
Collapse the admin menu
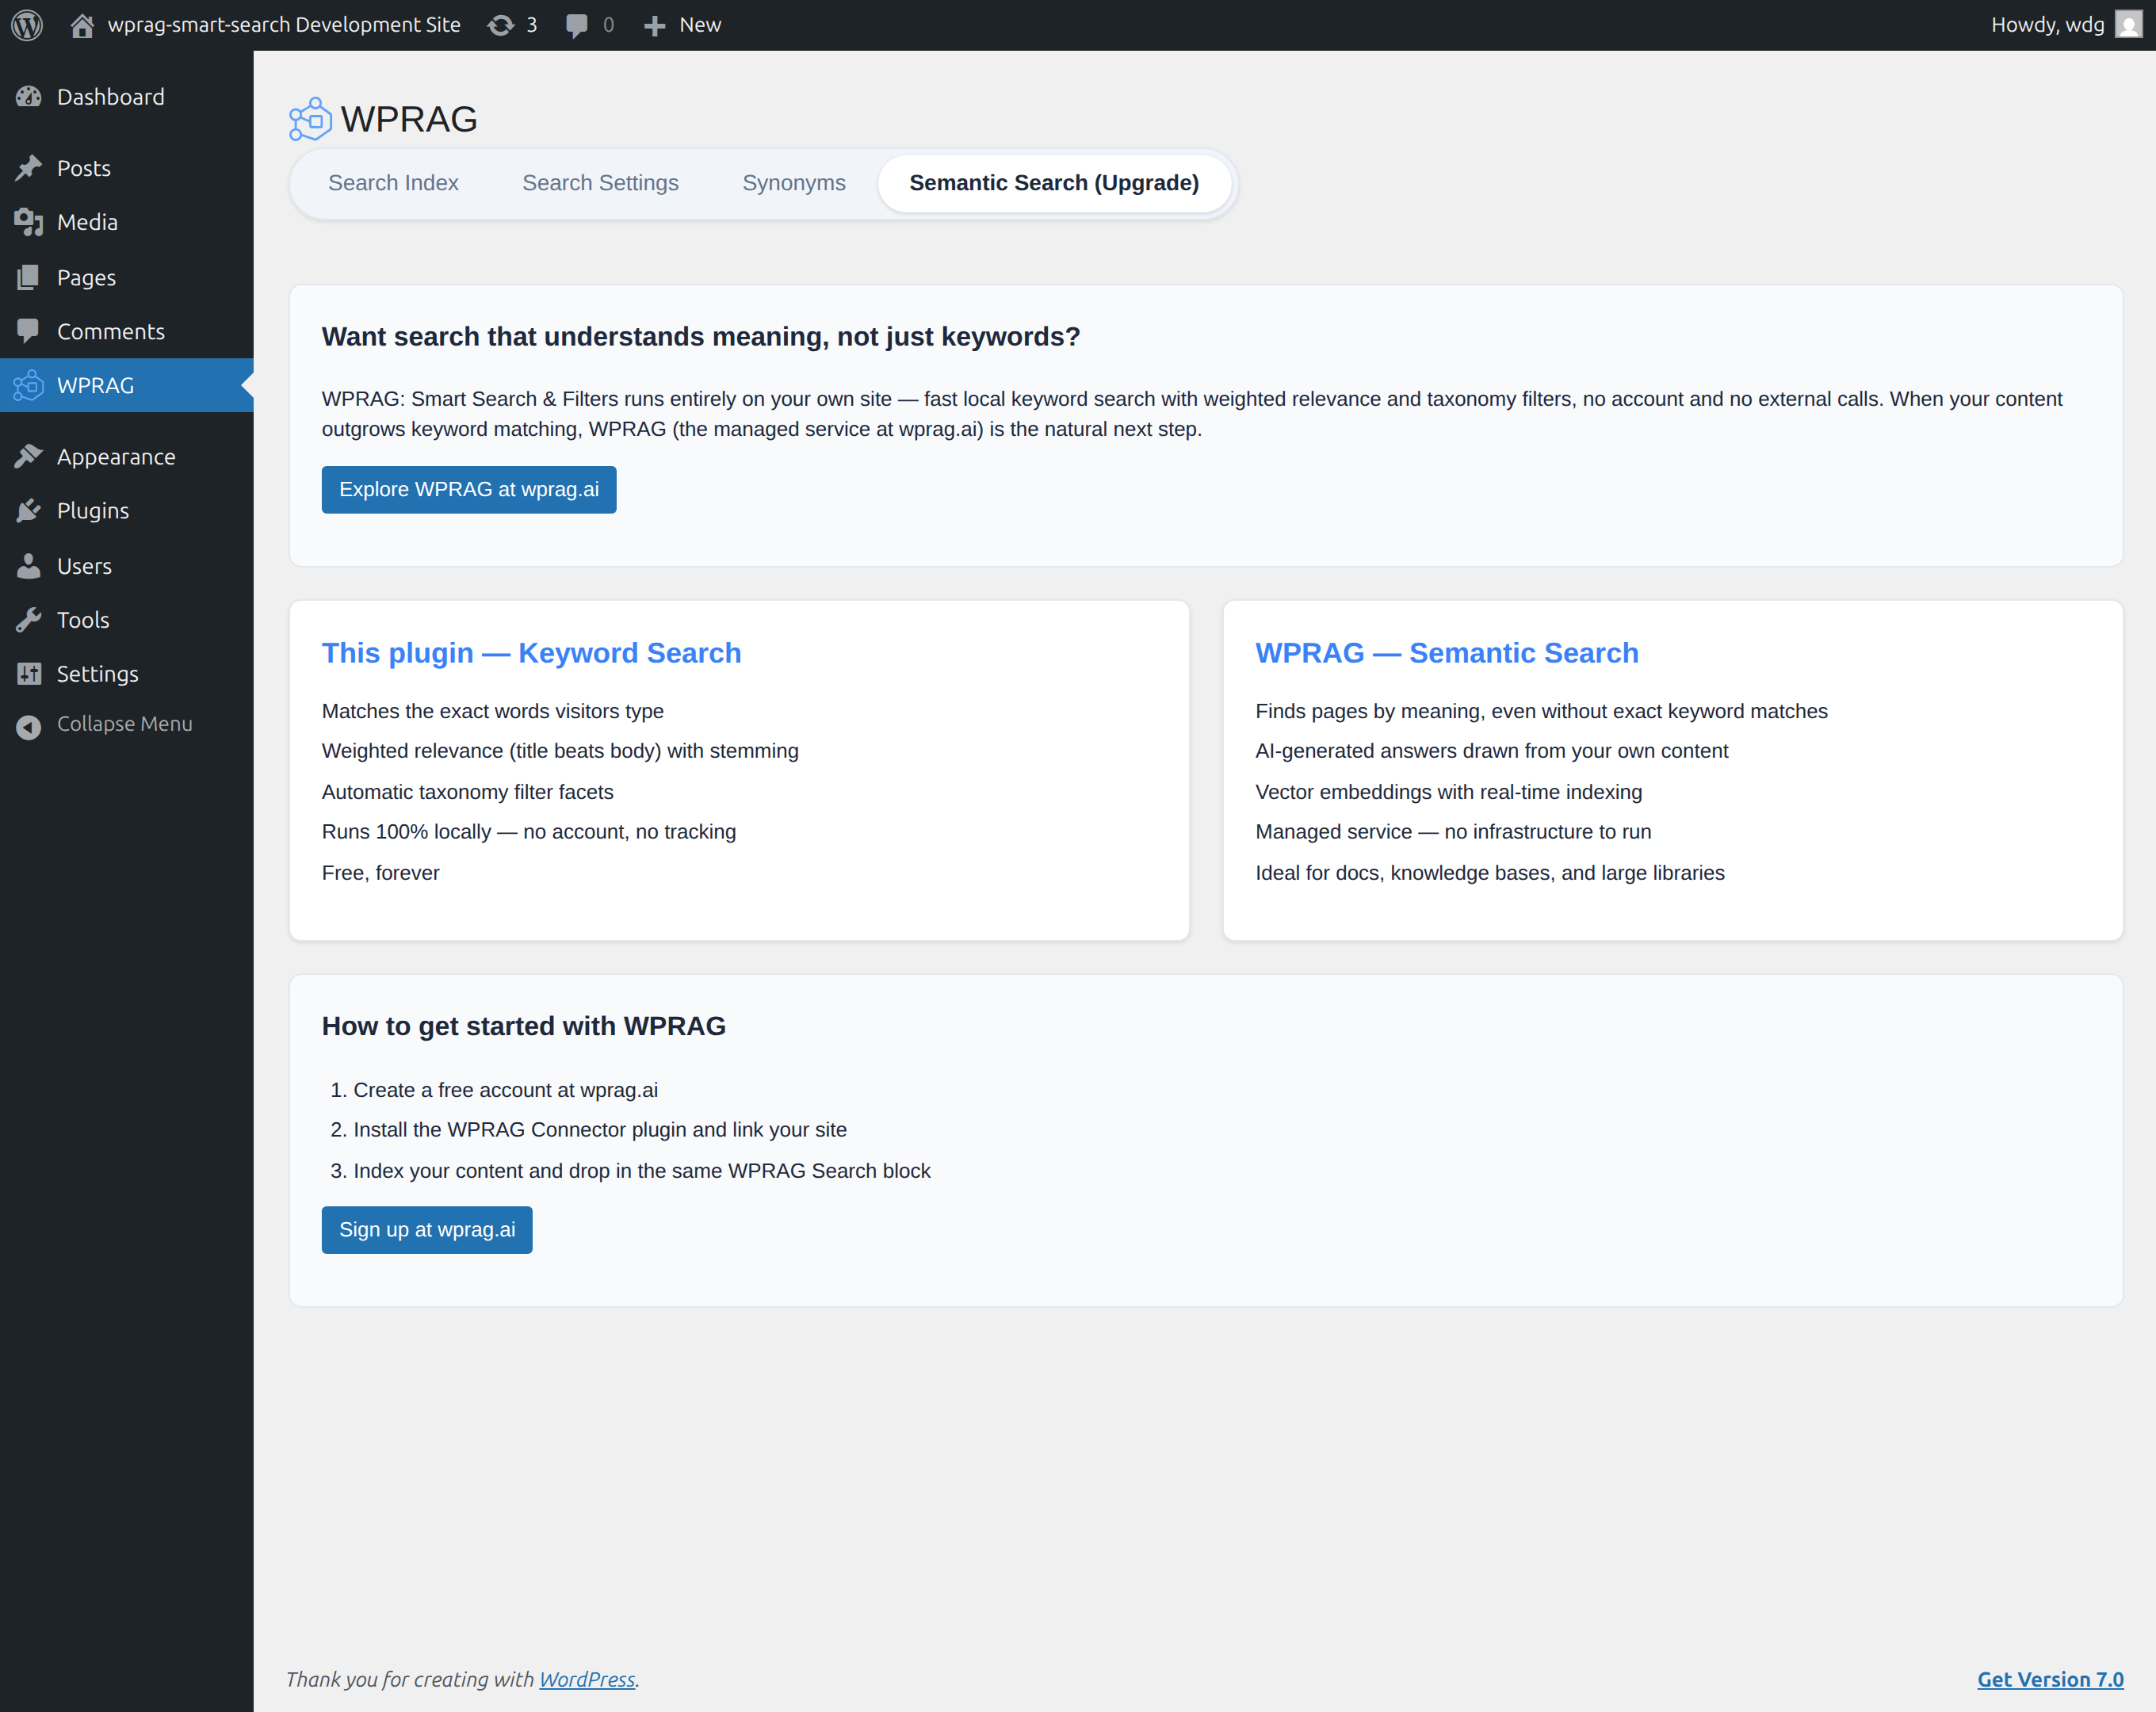click(x=127, y=725)
